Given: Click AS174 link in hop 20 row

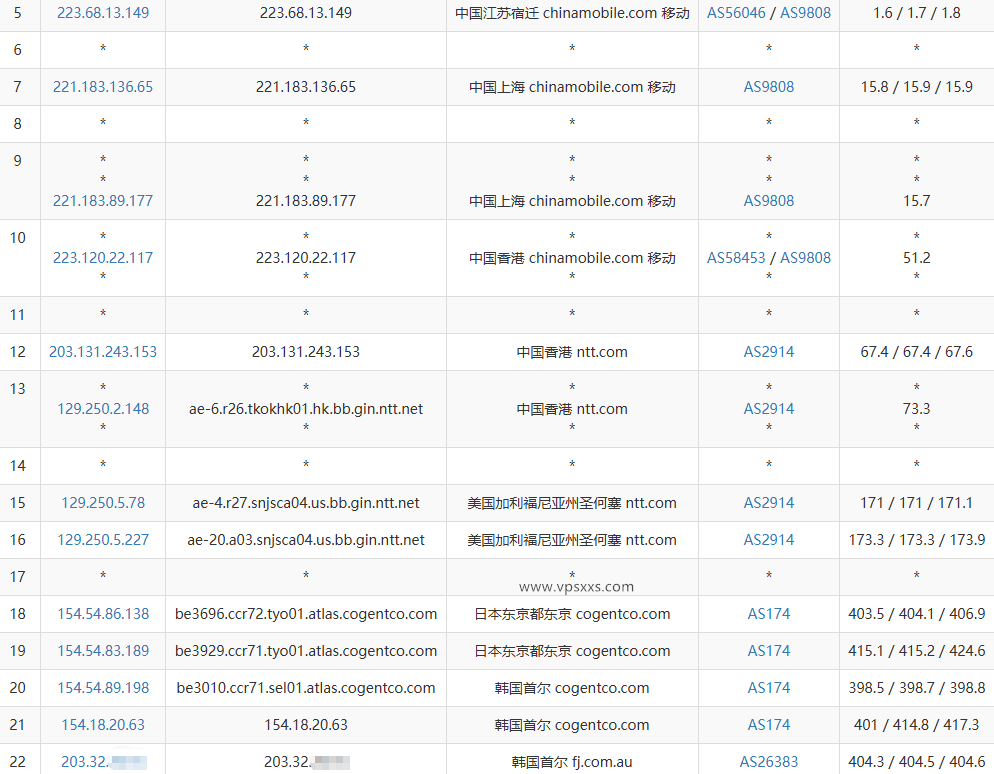Looking at the screenshot, I should [x=768, y=688].
